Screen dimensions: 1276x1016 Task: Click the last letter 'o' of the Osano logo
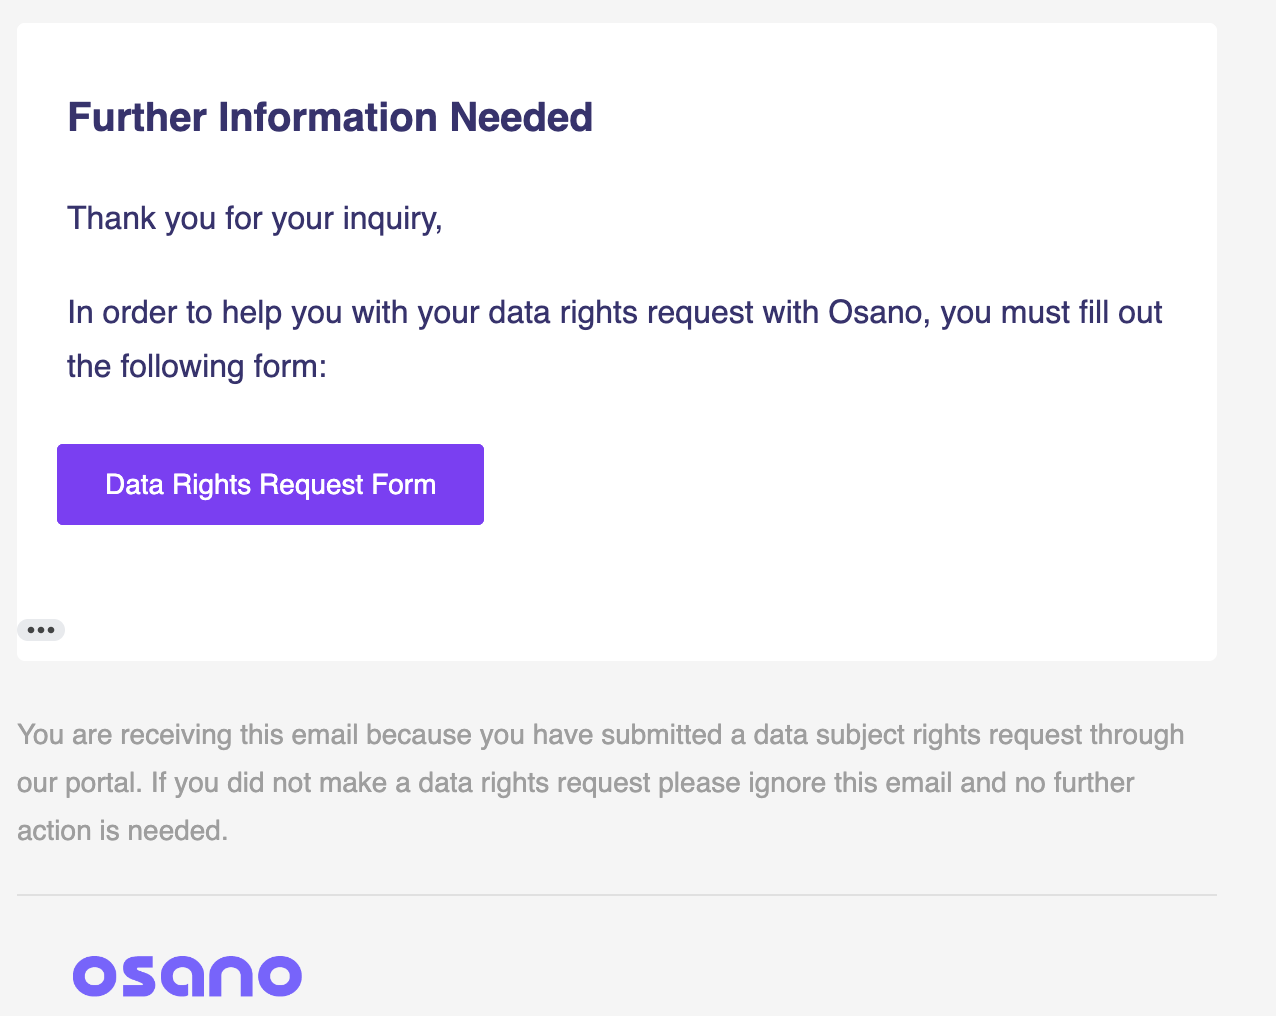280,977
